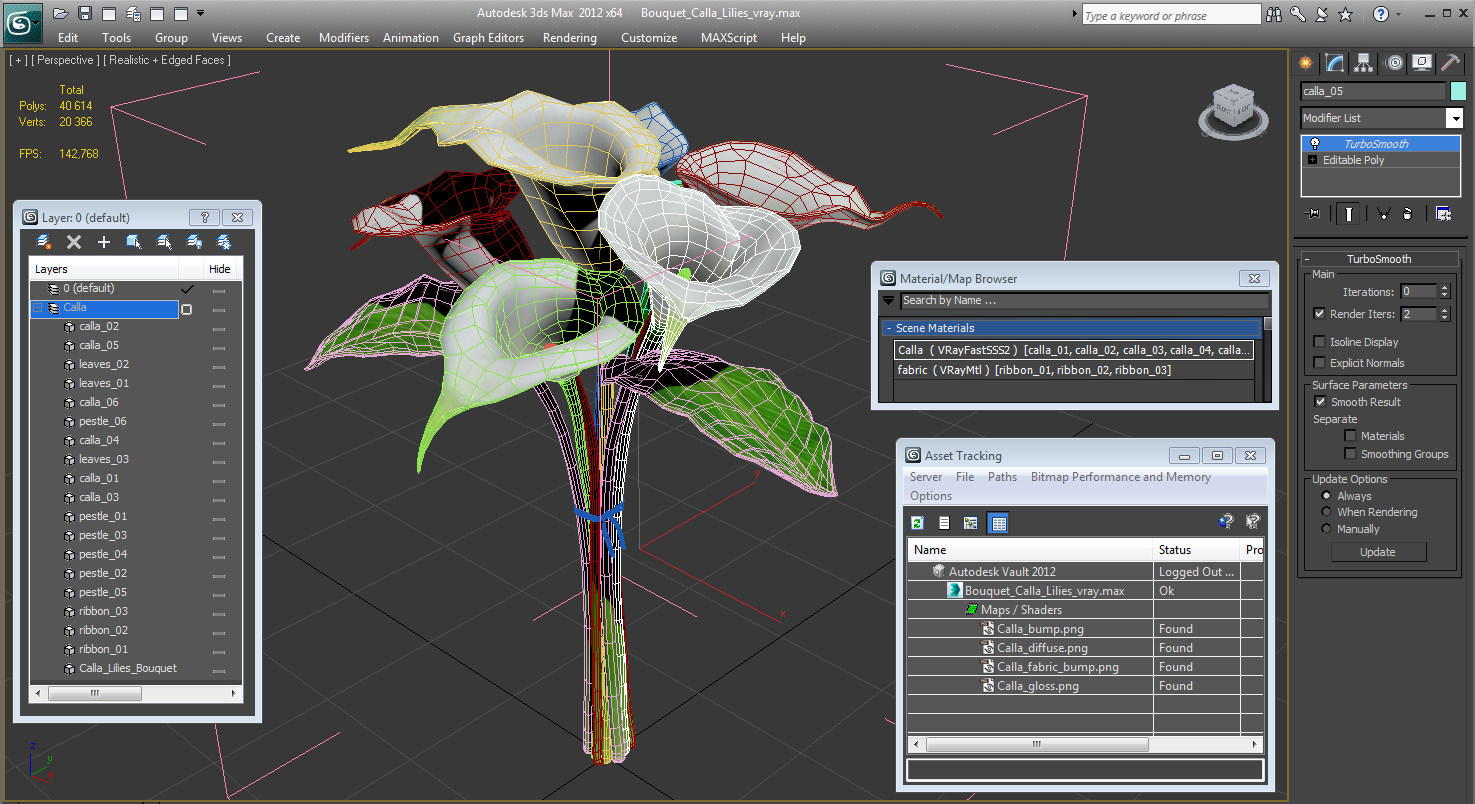Open the 3ds Max application menu button

22,22
